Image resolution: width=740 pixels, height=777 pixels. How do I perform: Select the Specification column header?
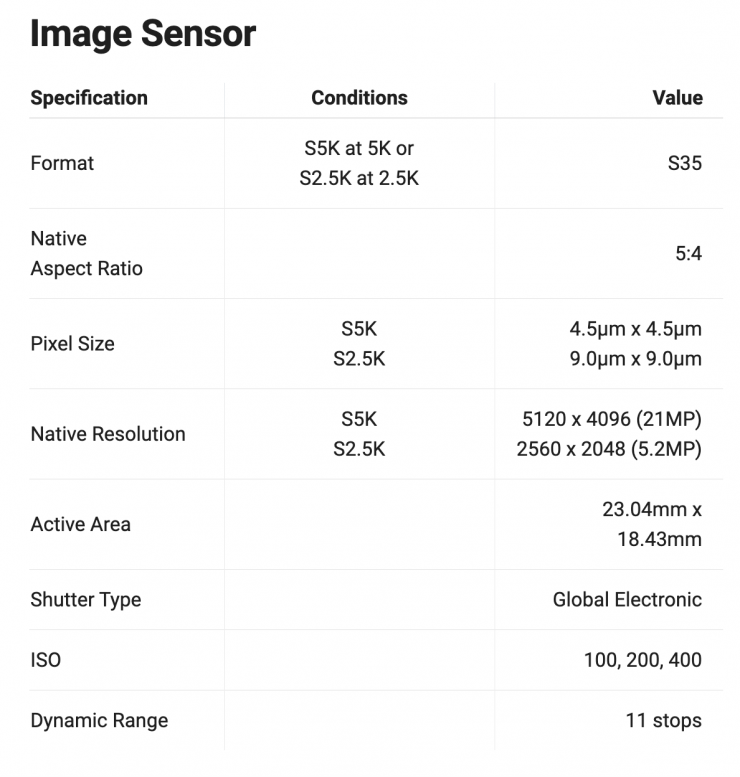pyautogui.click(x=89, y=98)
